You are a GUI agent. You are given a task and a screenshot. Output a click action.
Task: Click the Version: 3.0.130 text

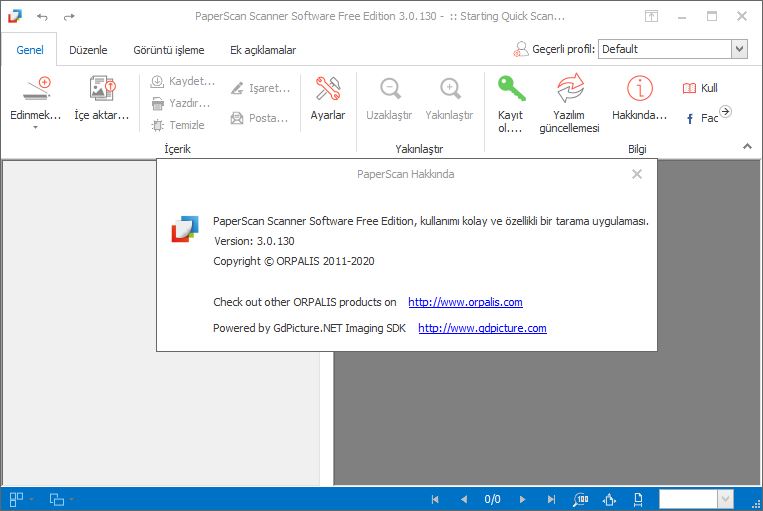coord(254,241)
